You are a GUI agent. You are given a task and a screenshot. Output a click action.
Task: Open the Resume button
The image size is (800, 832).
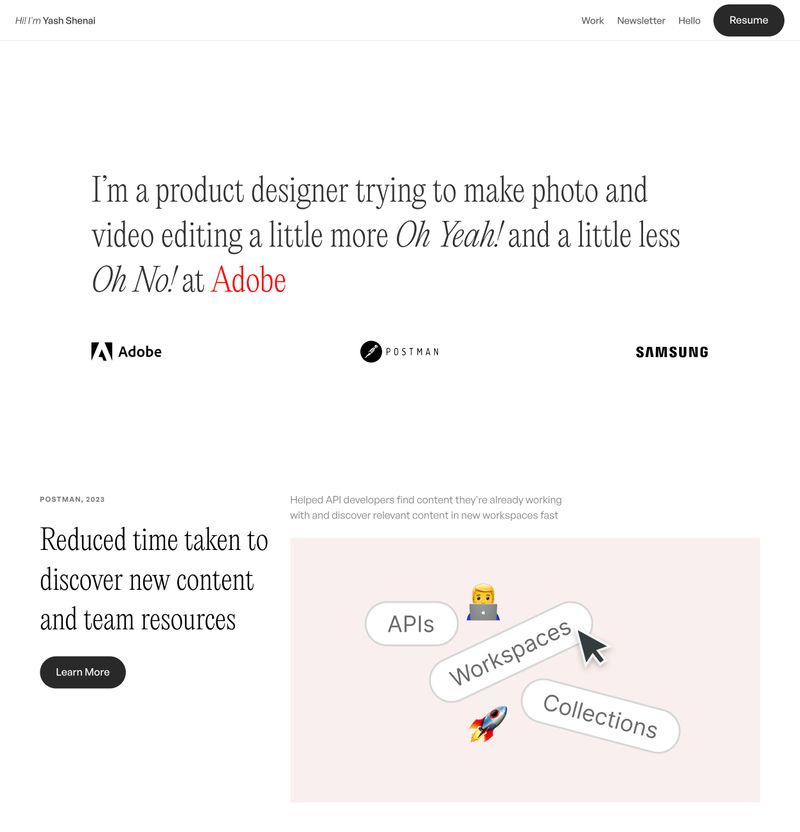(748, 20)
